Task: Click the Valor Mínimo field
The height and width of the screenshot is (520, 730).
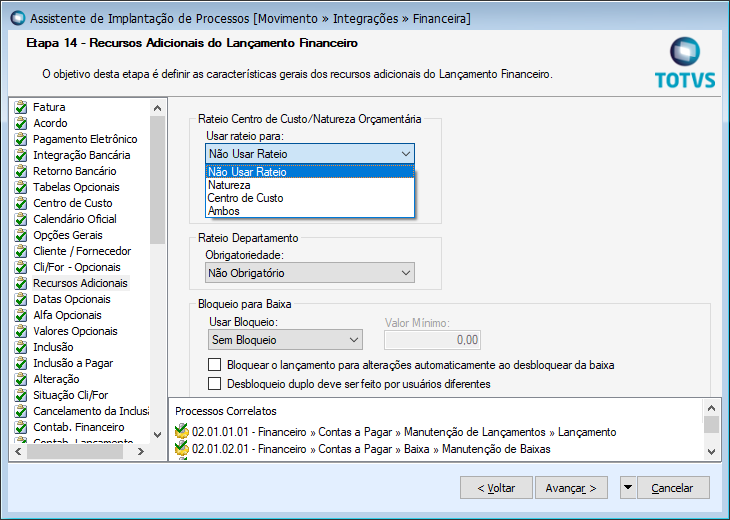Action: tap(432, 340)
